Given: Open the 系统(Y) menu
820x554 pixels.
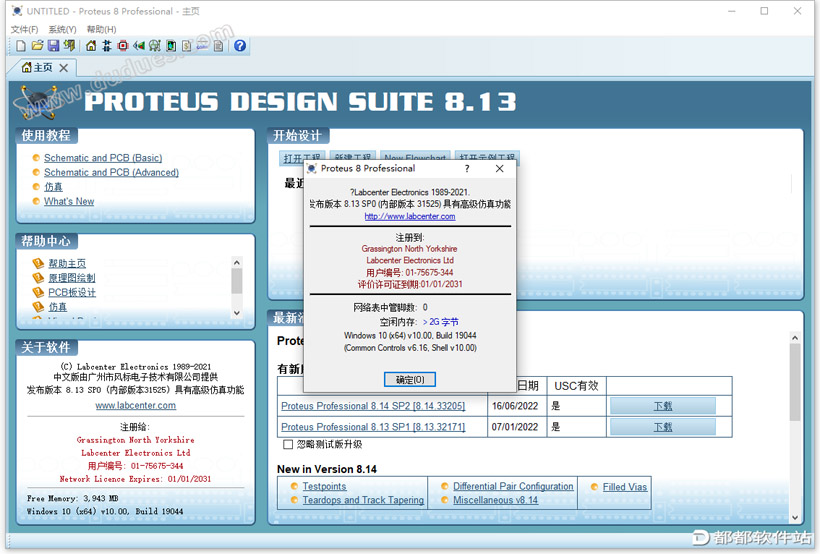Looking at the screenshot, I should coord(62,29).
